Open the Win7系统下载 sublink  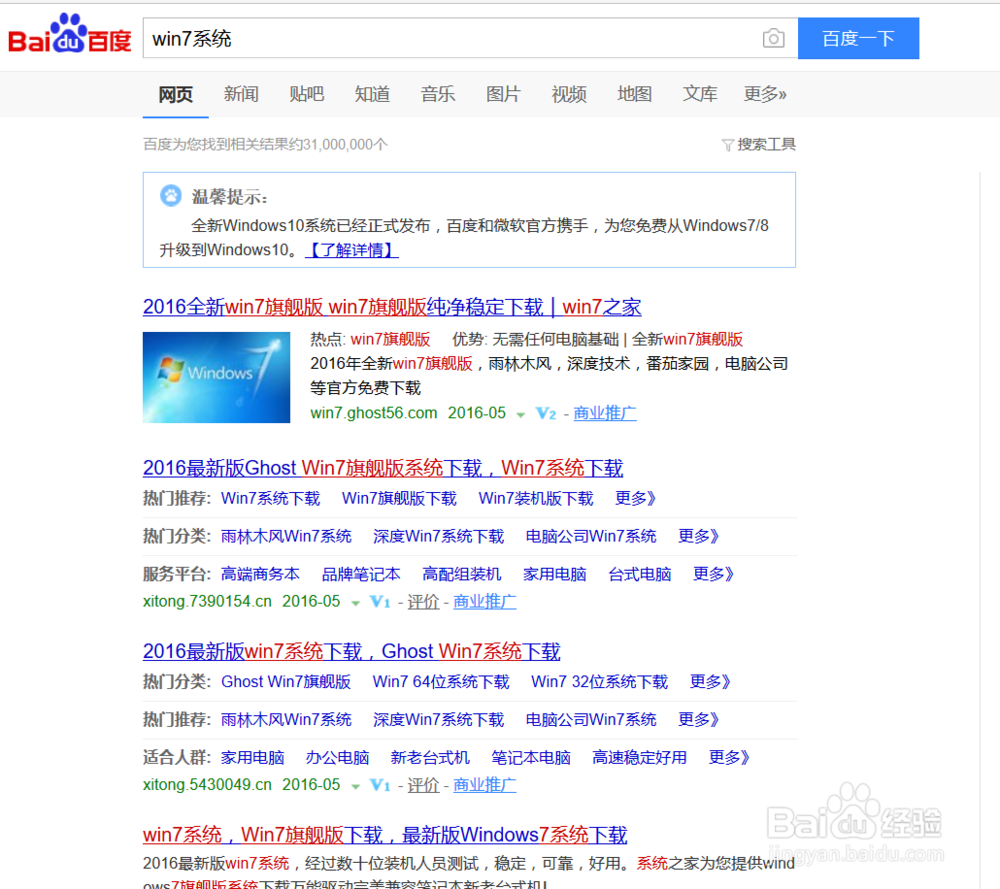pos(270,499)
